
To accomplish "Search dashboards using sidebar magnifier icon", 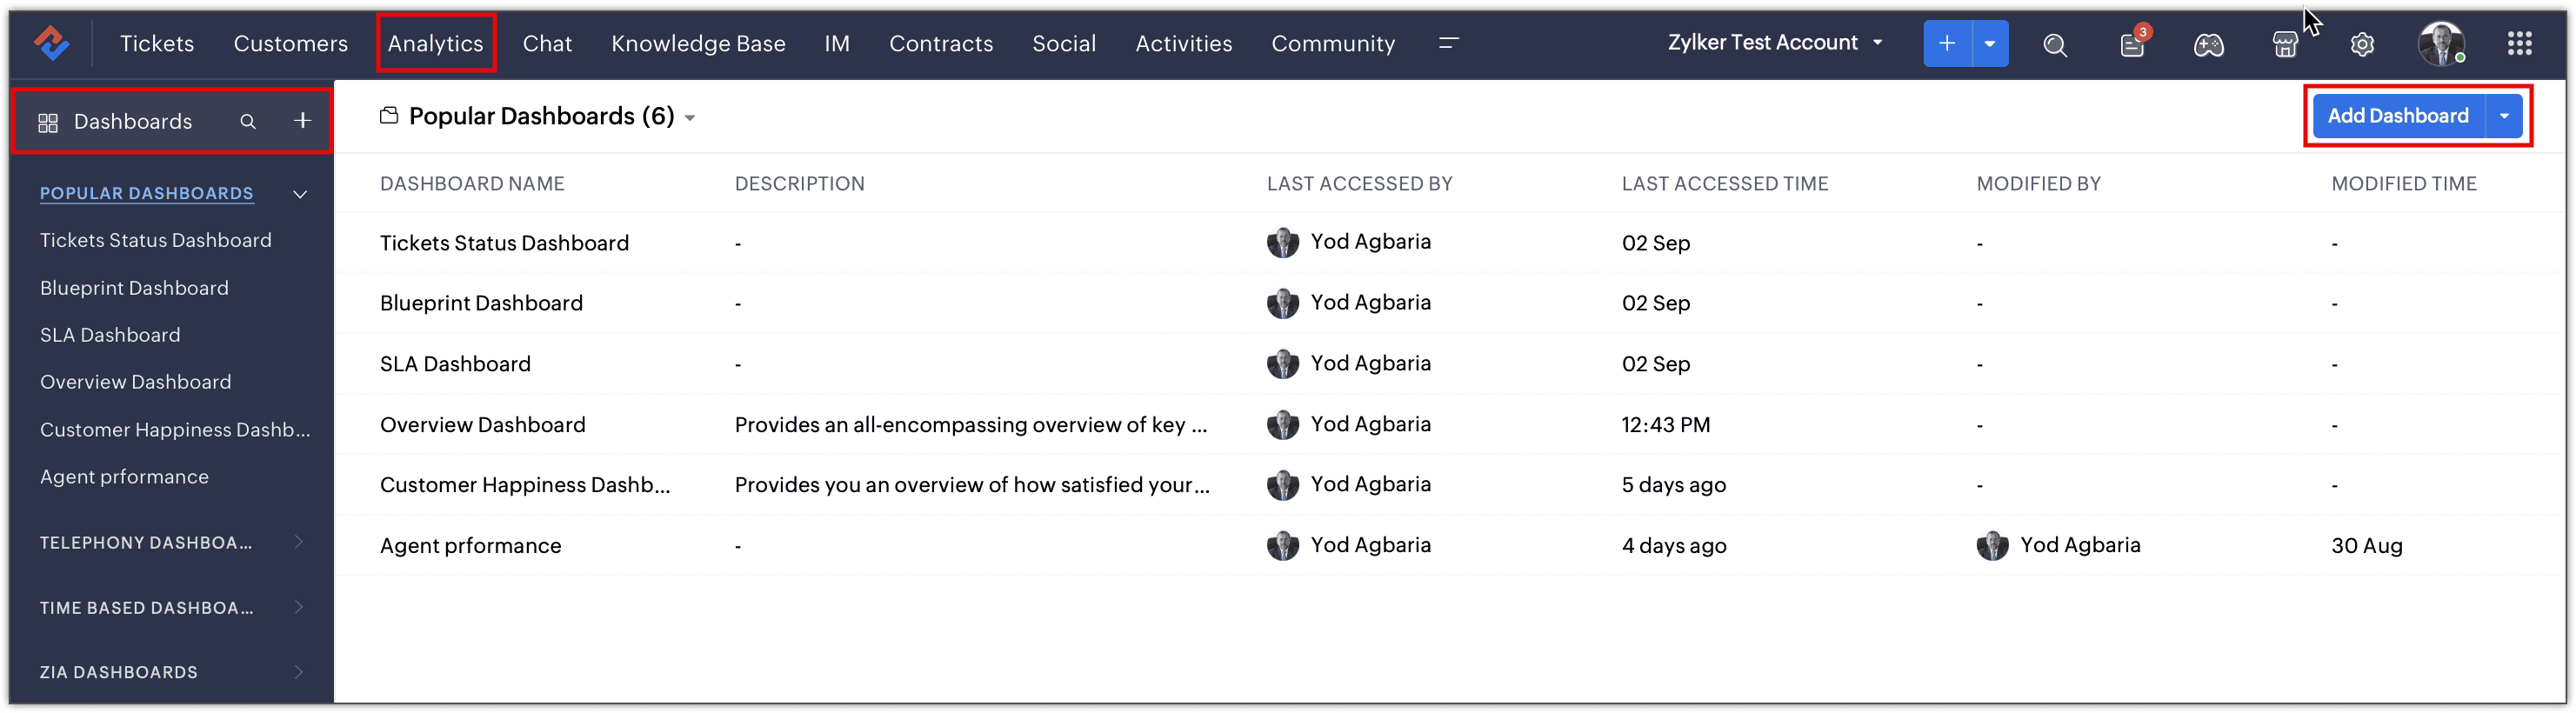I will tap(248, 121).
